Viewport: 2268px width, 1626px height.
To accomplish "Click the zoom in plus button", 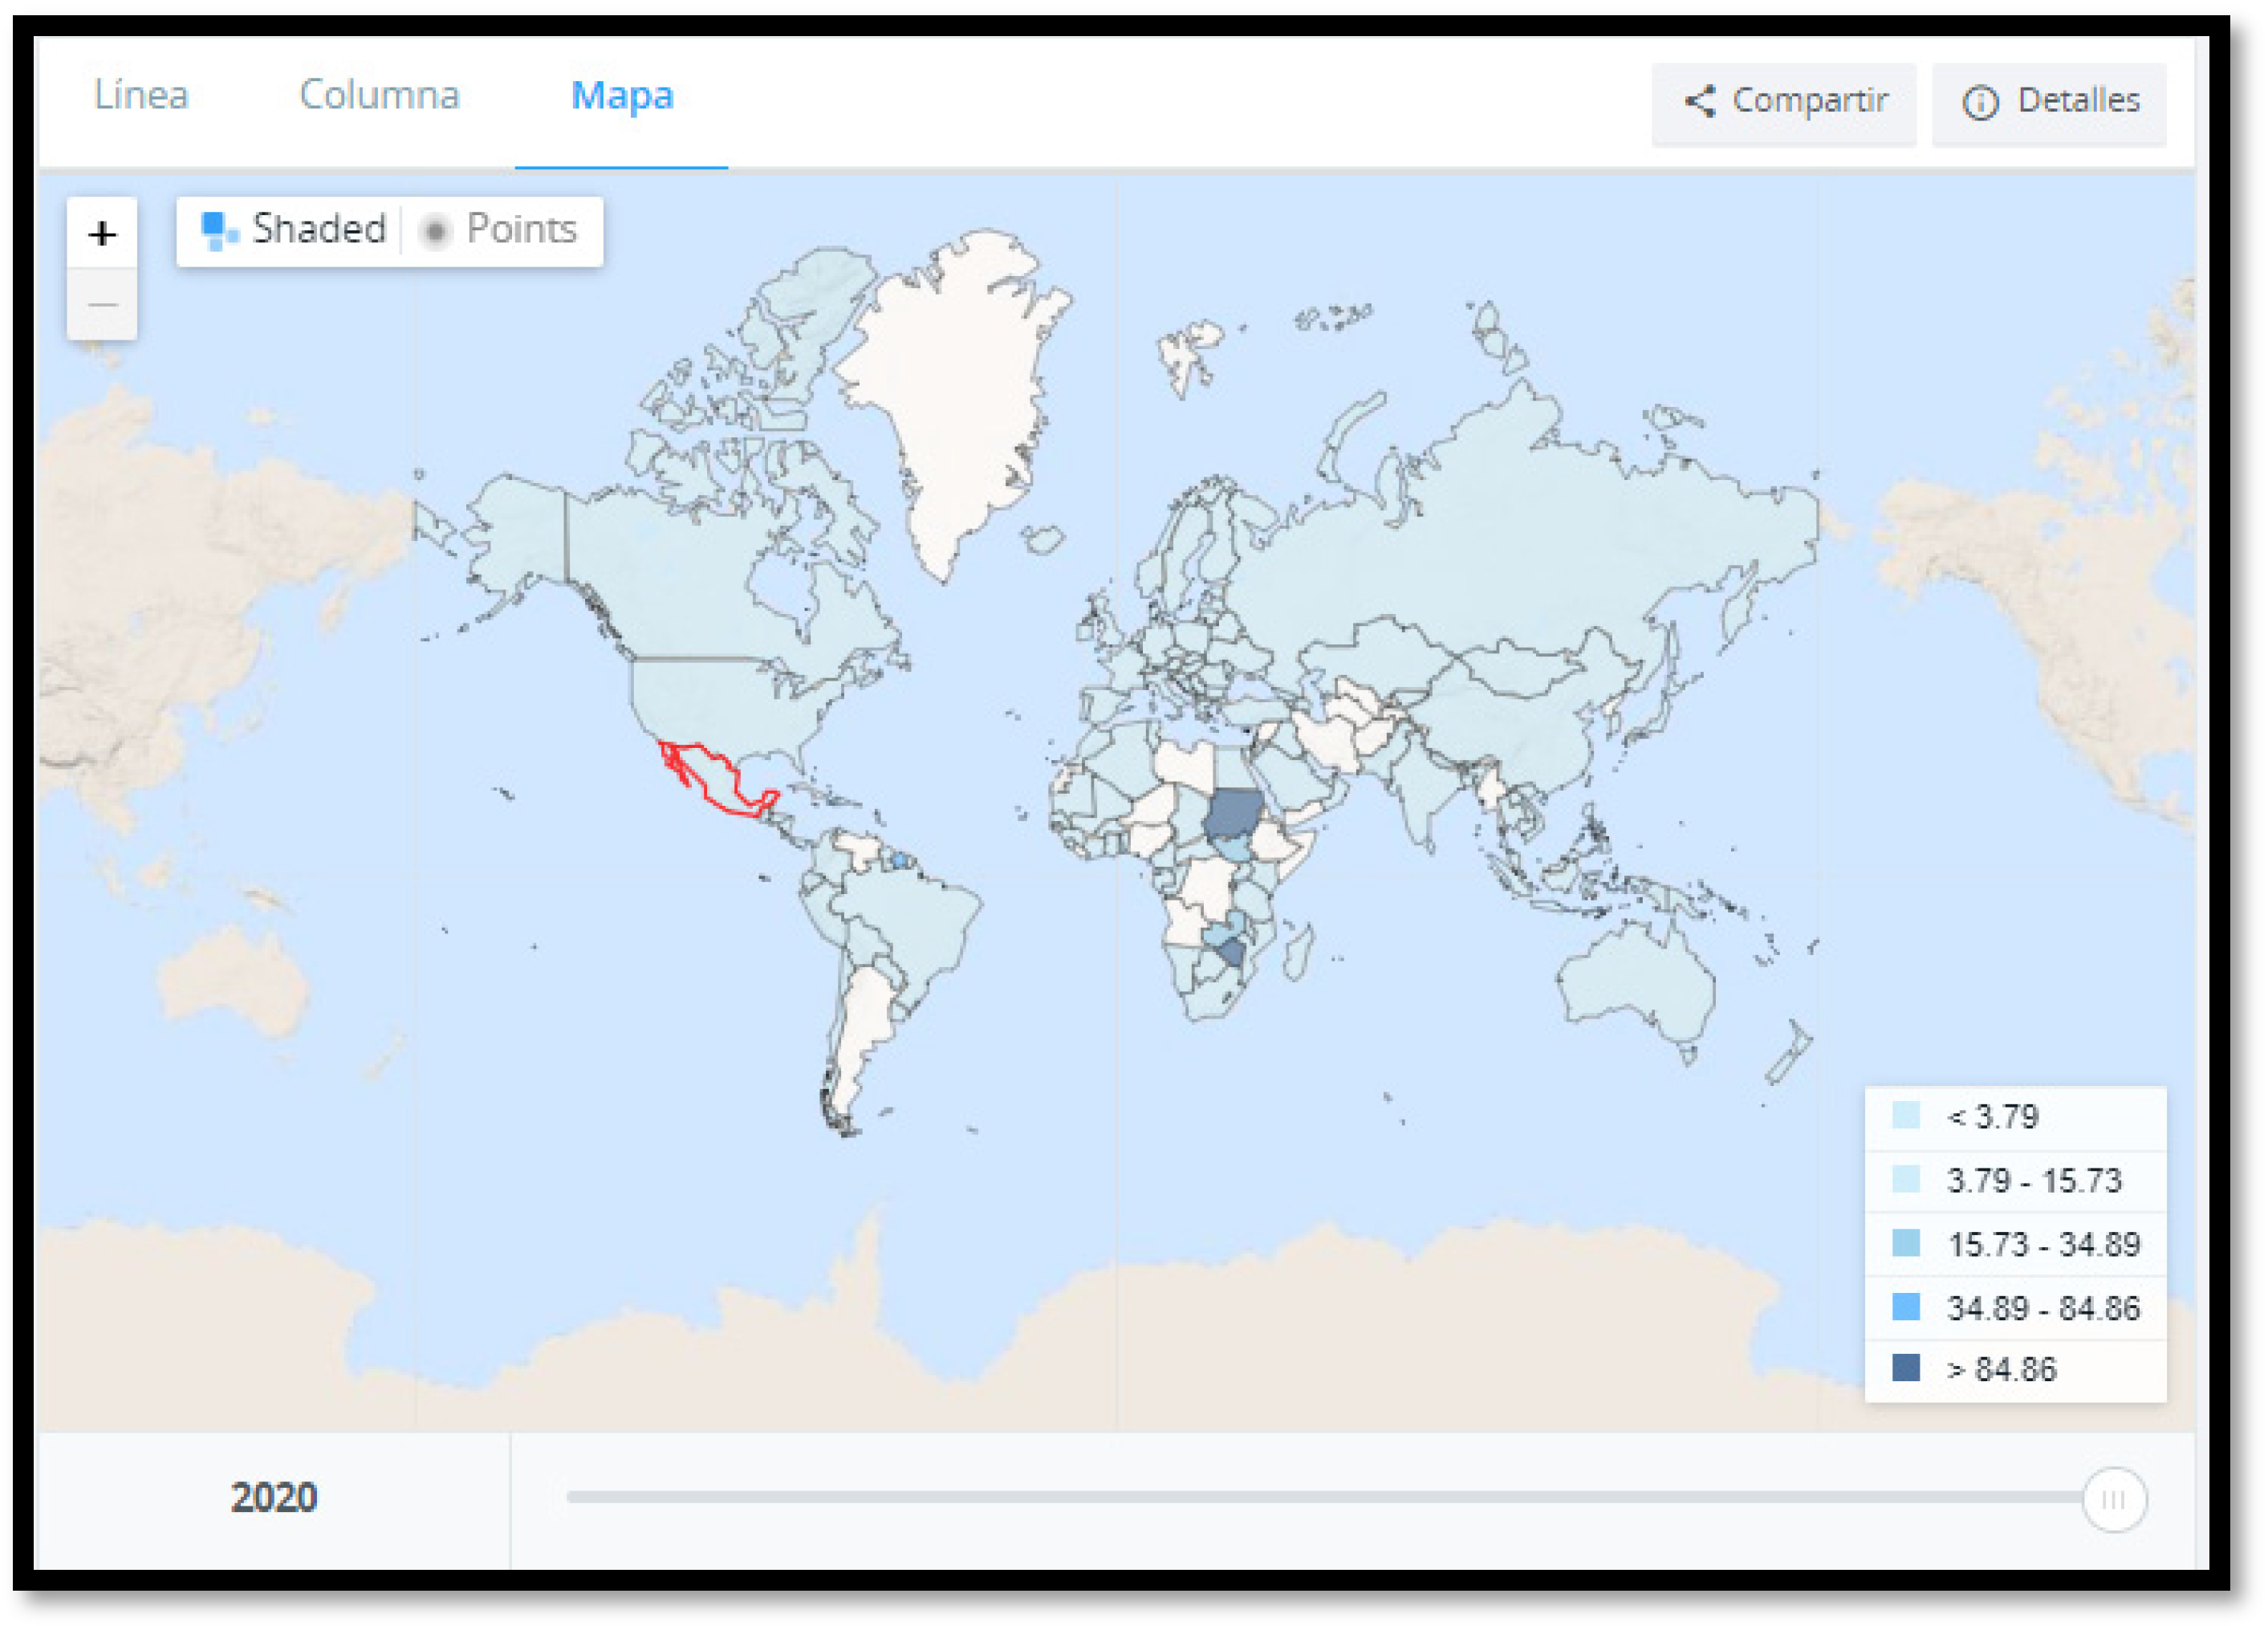I will click(102, 234).
